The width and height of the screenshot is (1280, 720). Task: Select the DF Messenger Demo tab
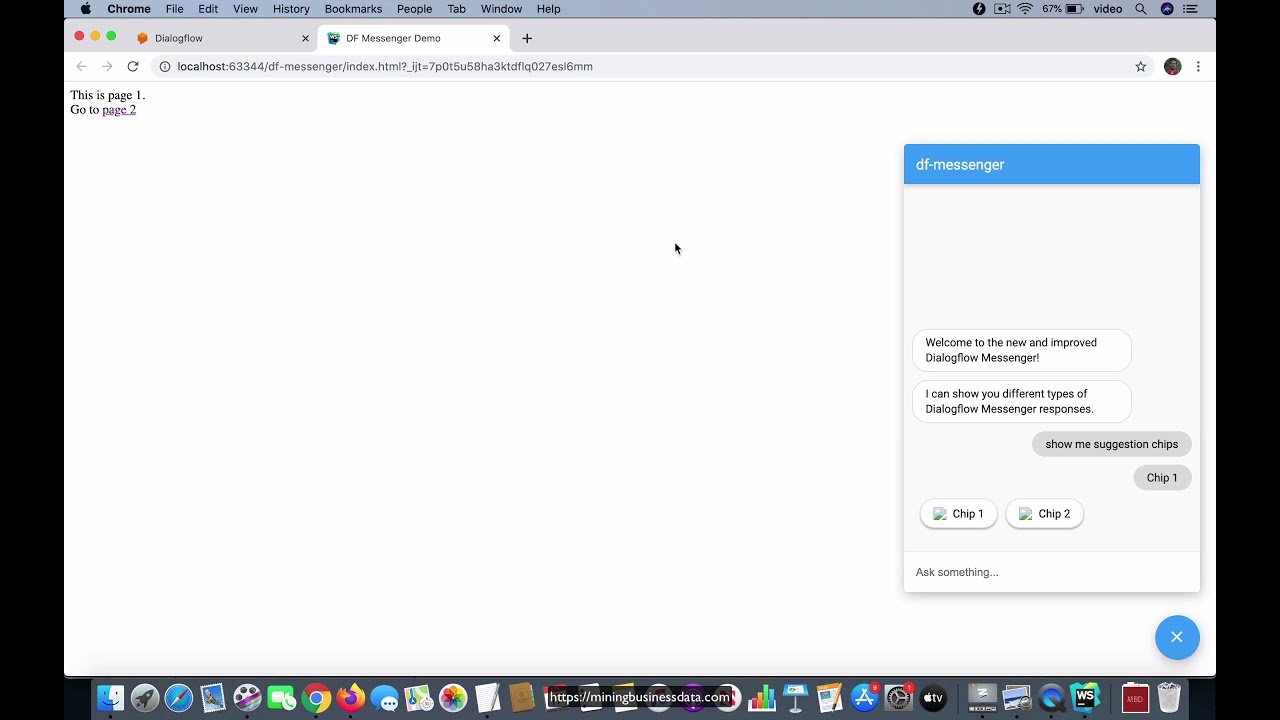[x=412, y=38]
